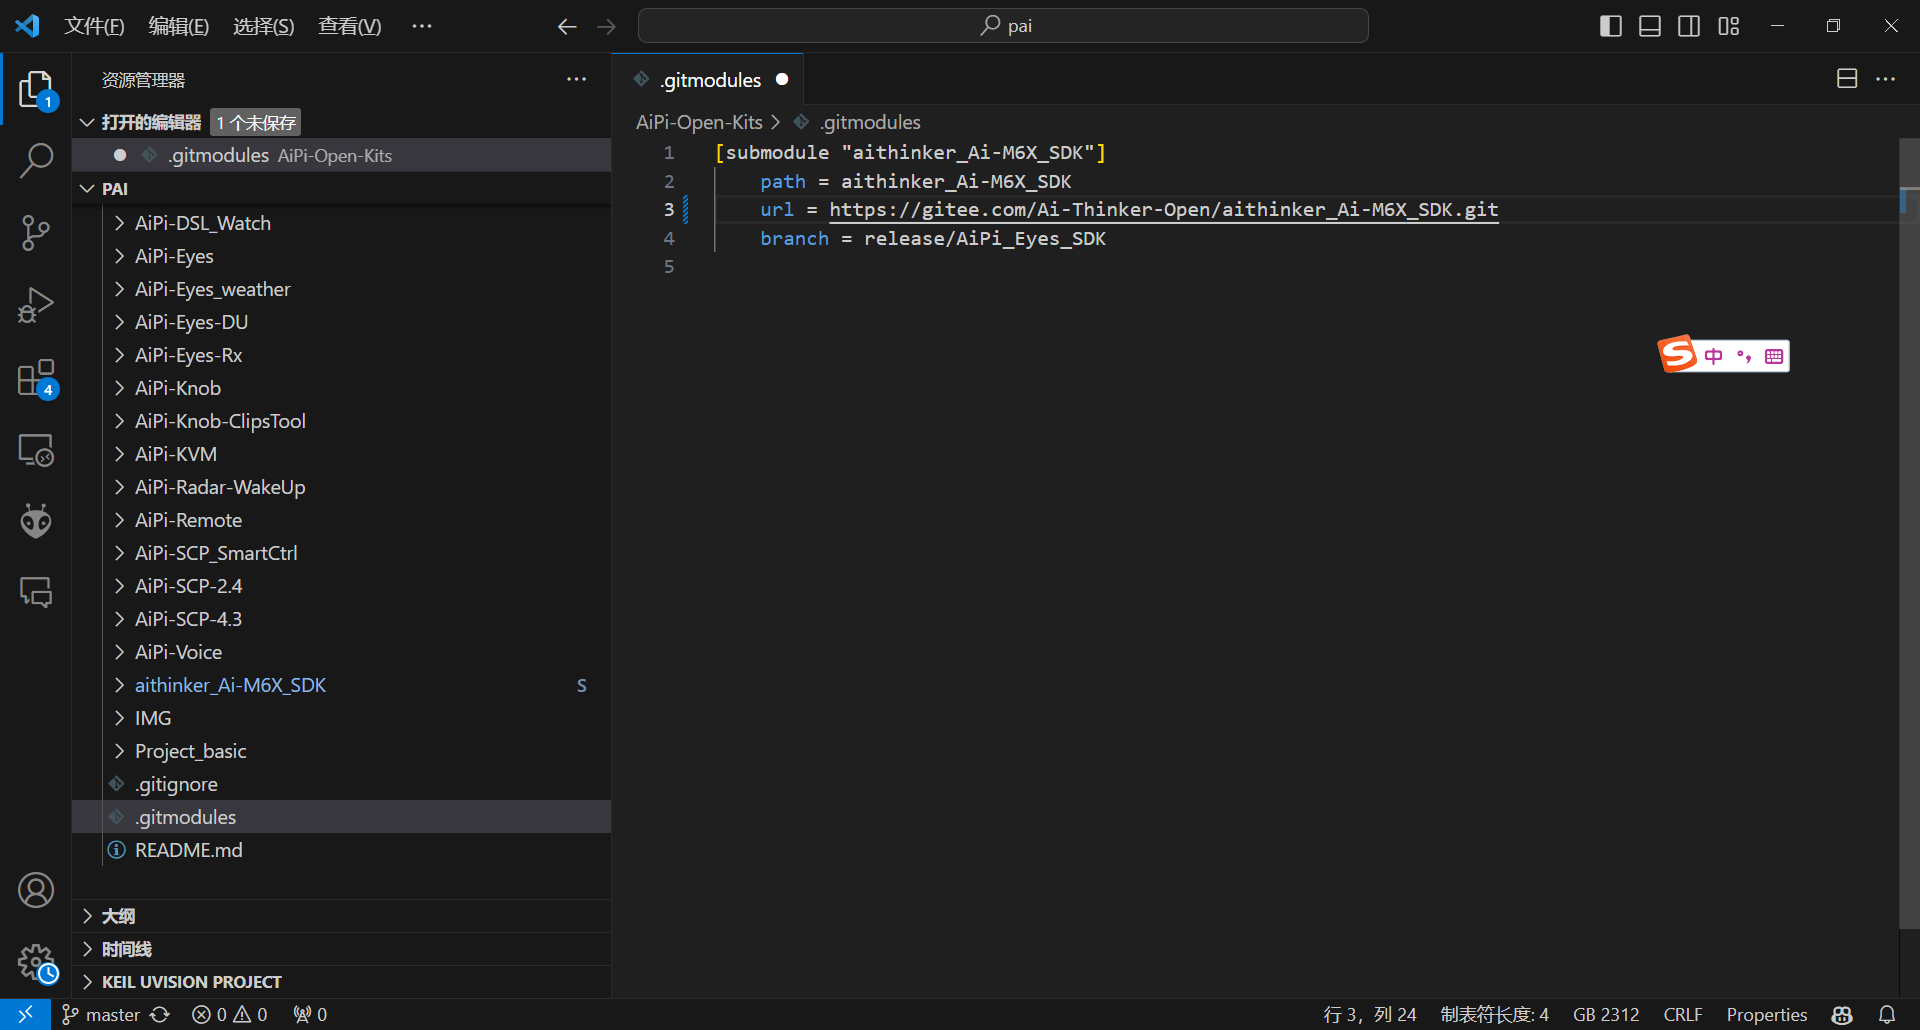Open the Search view icon

coord(36,160)
